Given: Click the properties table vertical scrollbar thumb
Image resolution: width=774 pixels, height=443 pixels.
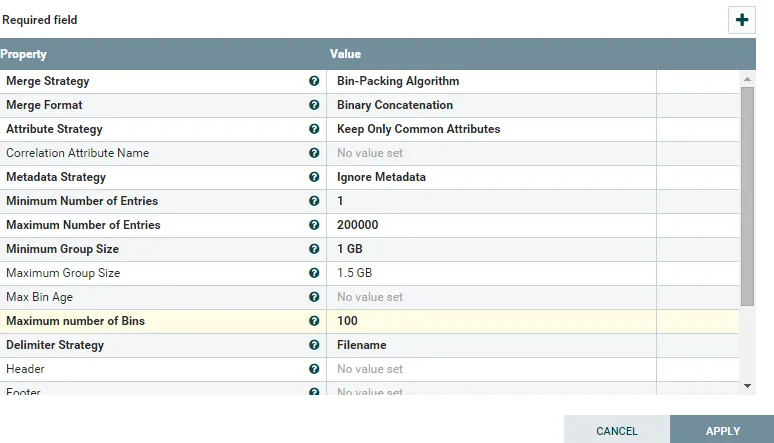Looking at the screenshot, I should pyautogui.click(x=747, y=195).
